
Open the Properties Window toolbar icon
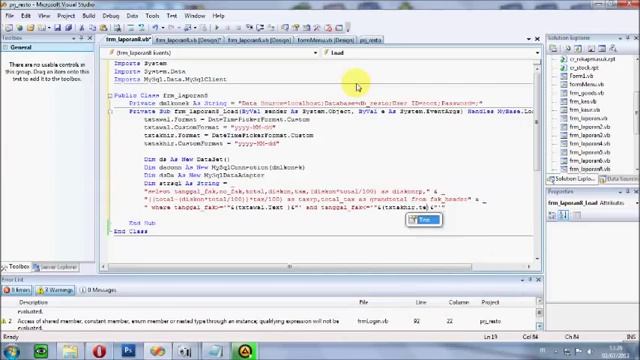(296, 28)
